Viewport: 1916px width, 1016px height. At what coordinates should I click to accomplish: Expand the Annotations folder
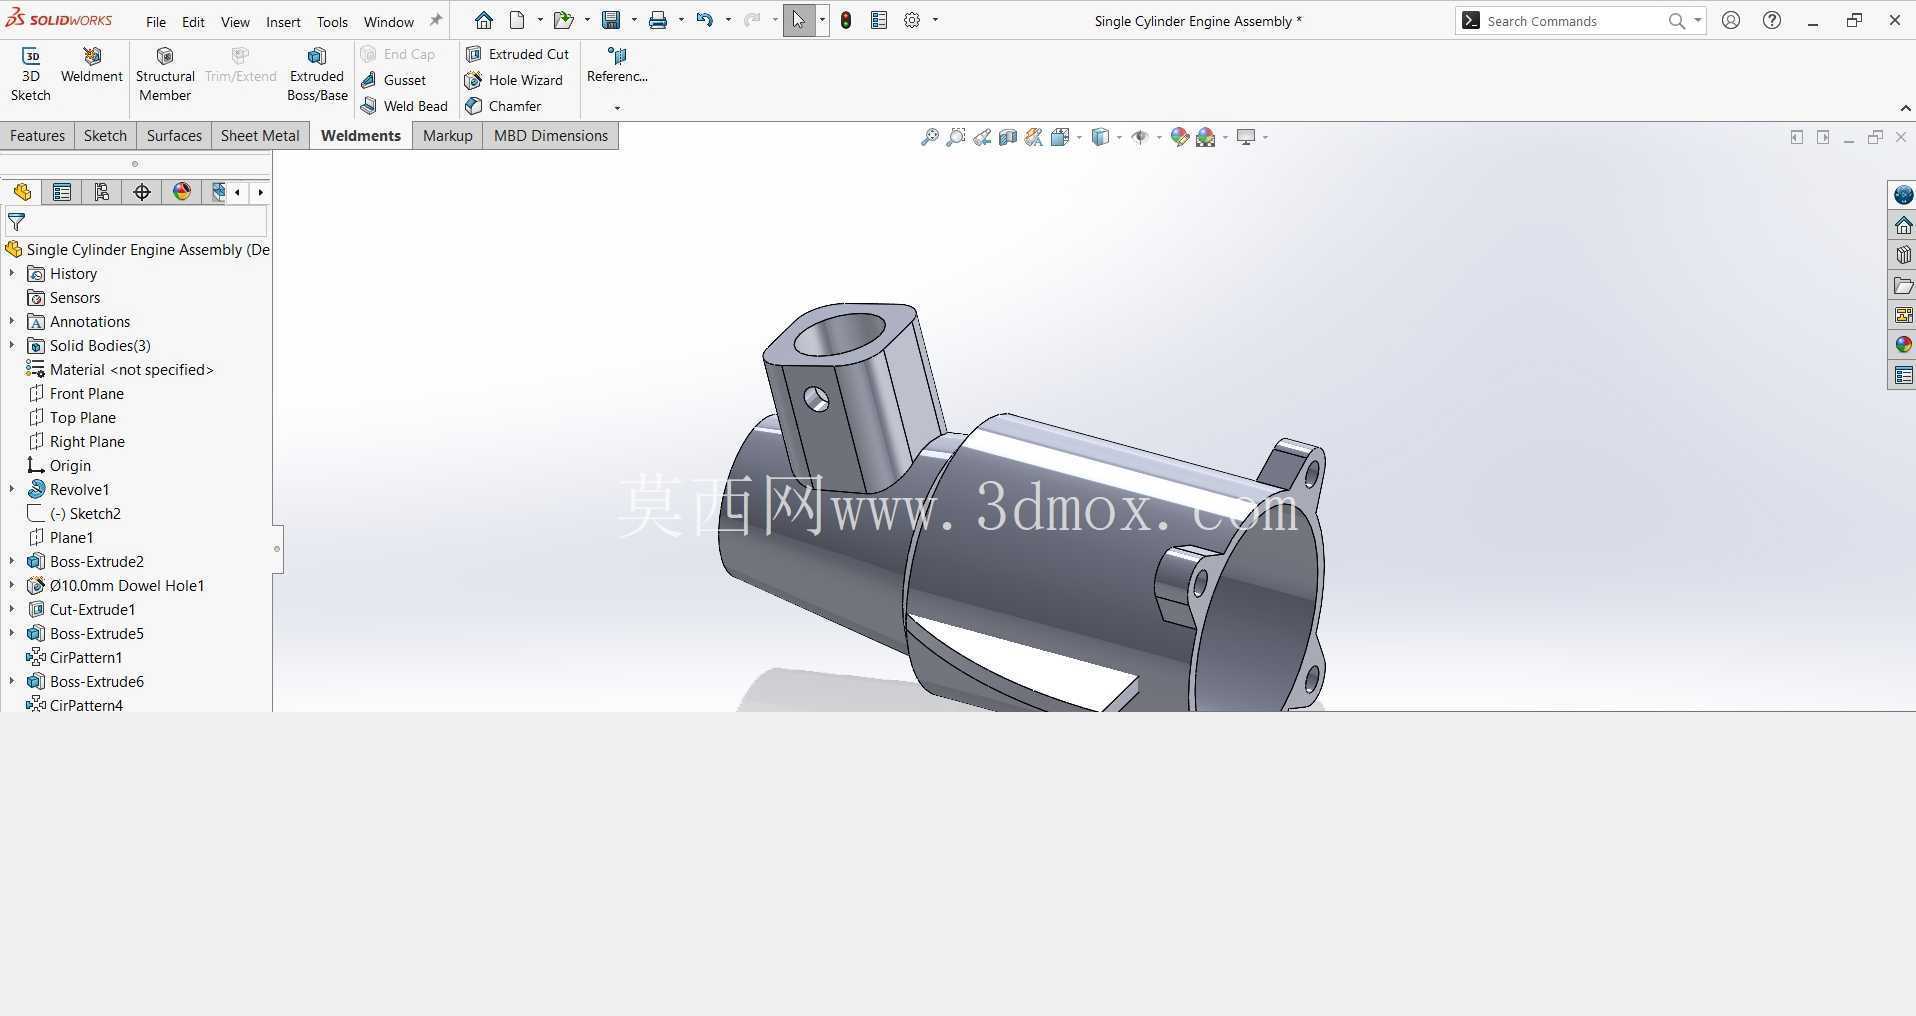[x=12, y=321]
